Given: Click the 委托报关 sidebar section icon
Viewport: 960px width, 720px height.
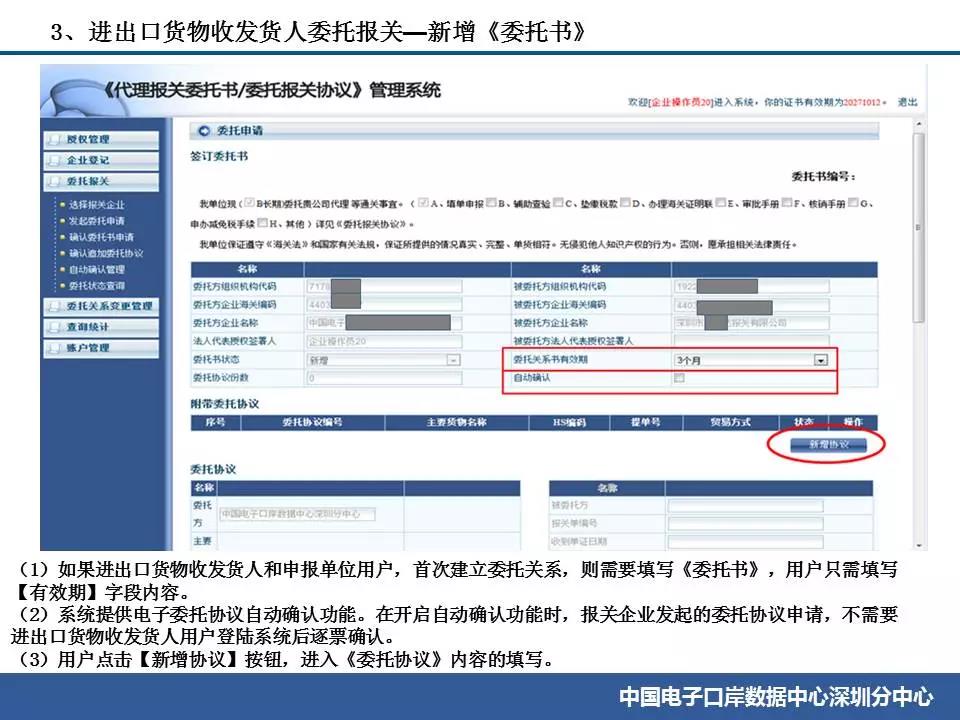Looking at the screenshot, I should pos(54,182).
